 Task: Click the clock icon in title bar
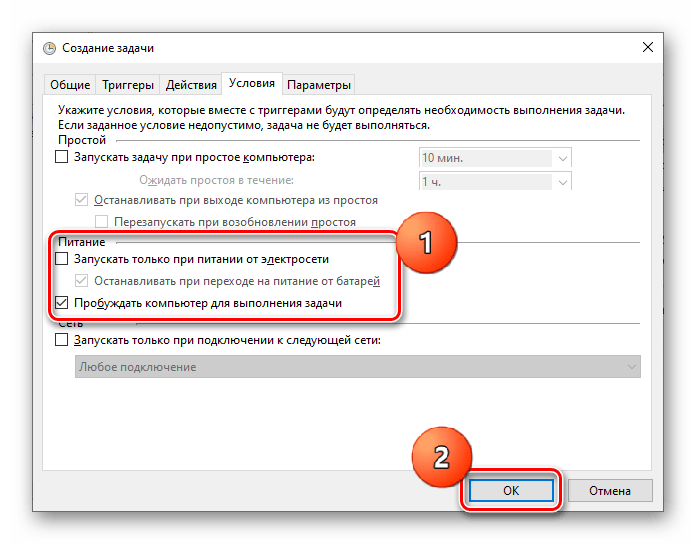click(49, 48)
